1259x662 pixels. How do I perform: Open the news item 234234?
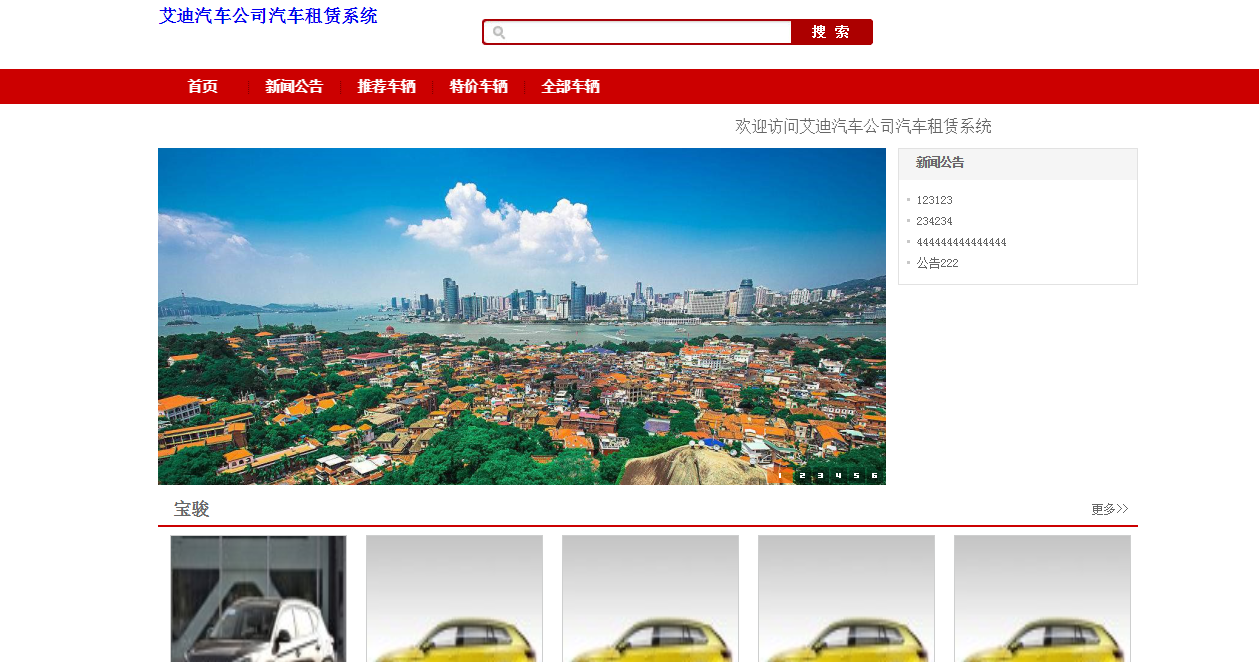click(x=934, y=221)
